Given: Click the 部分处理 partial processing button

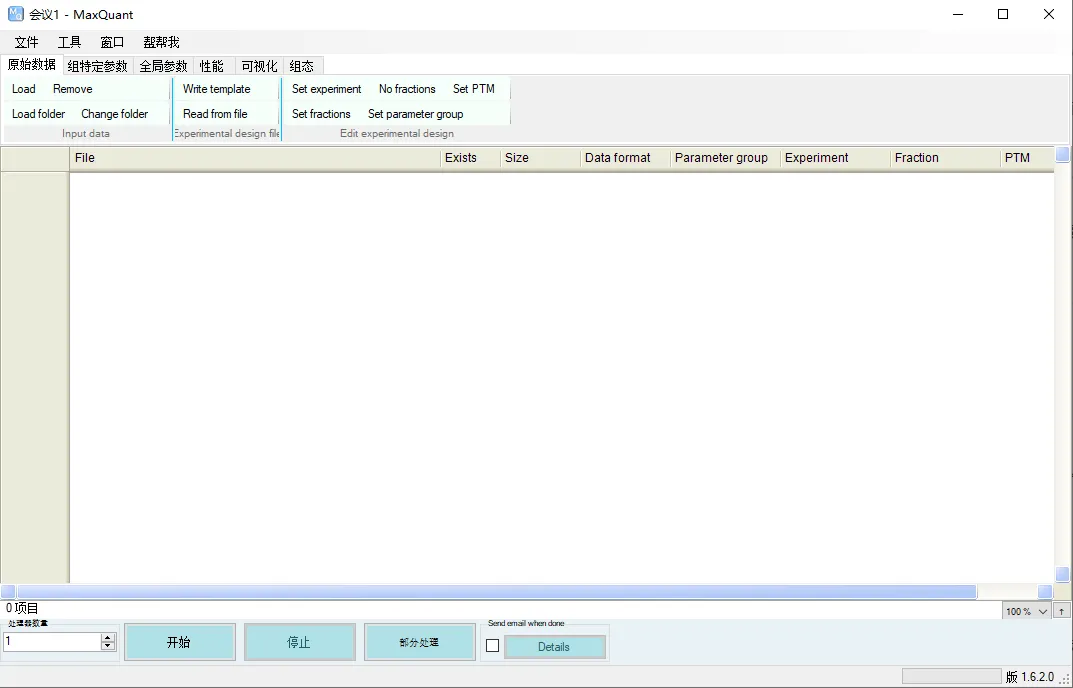Looking at the screenshot, I should pyautogui.click(x=419, y=642).
